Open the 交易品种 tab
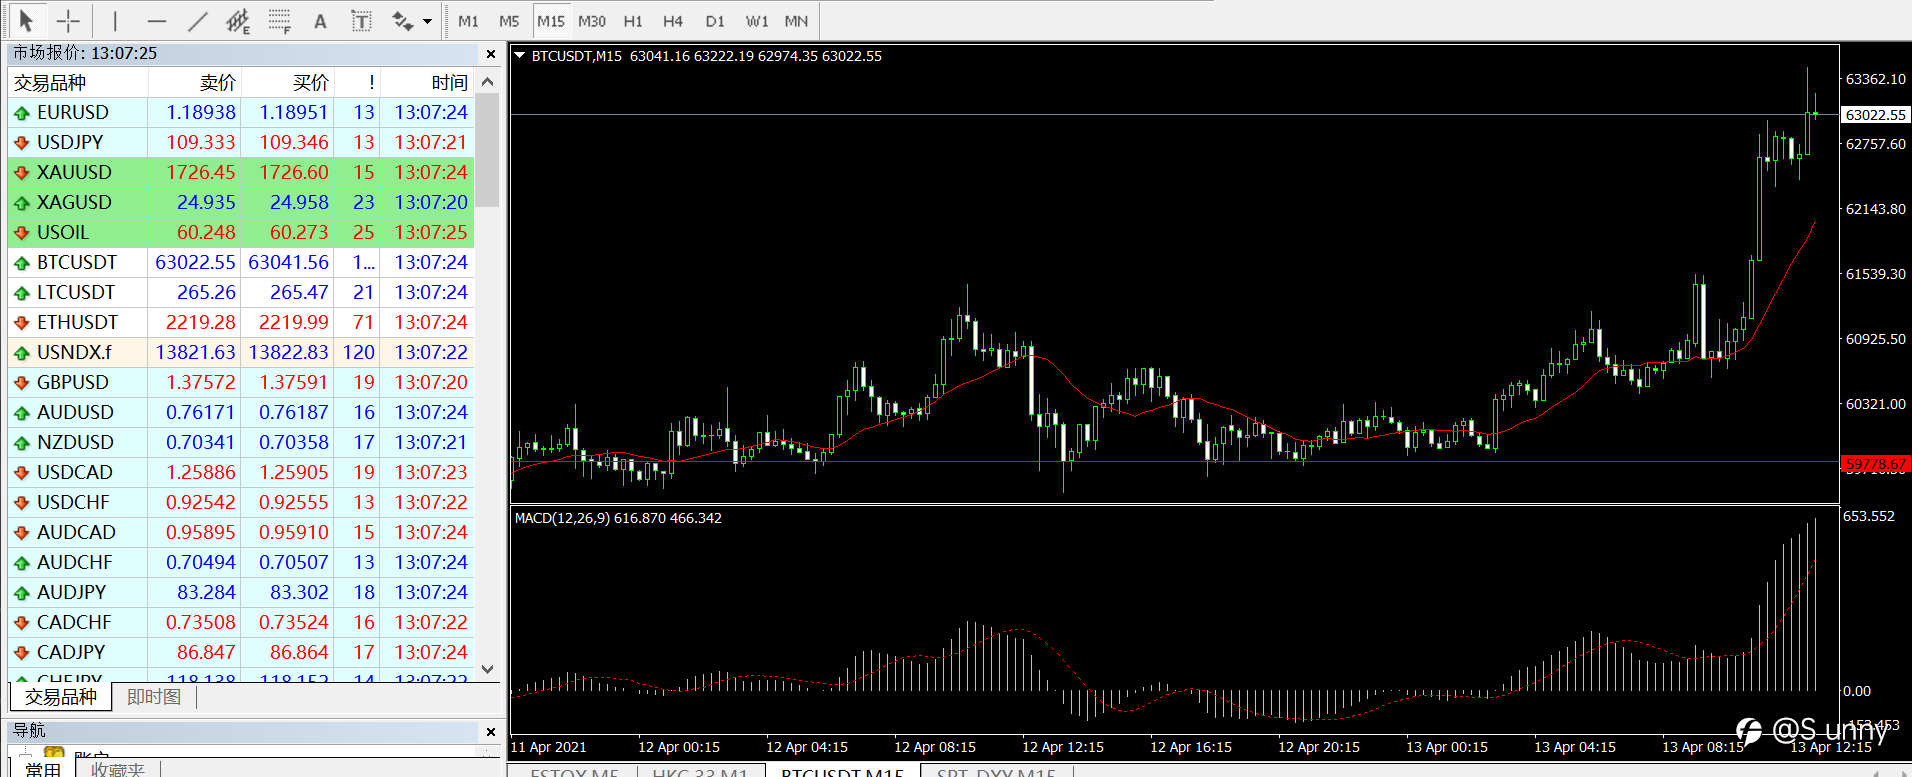The width and height of the screenshot is (1912, 777). tap(61, 697)
